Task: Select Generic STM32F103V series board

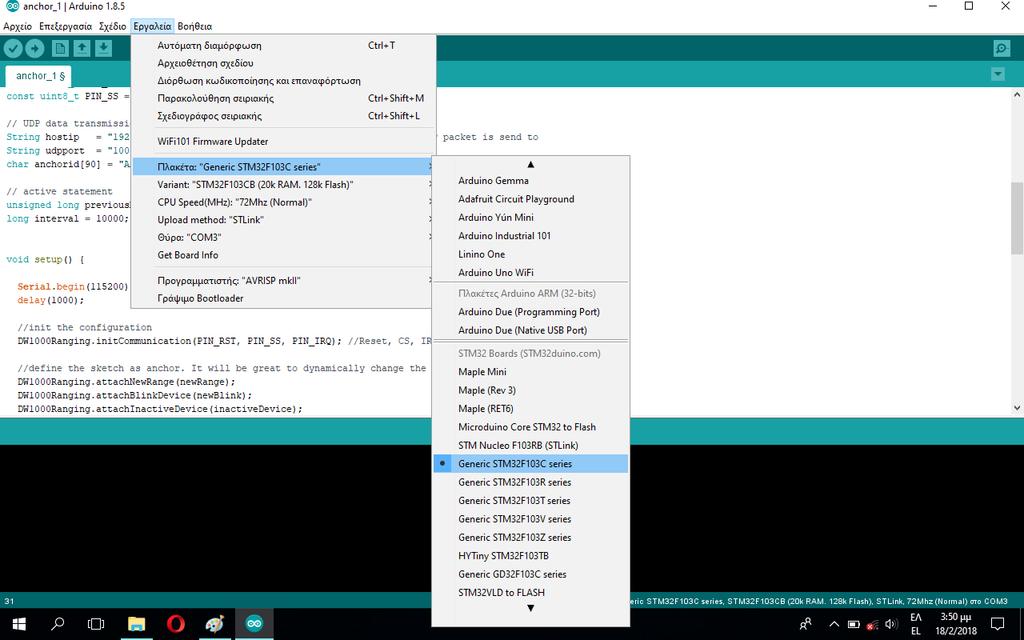Action: pos(530,519)
